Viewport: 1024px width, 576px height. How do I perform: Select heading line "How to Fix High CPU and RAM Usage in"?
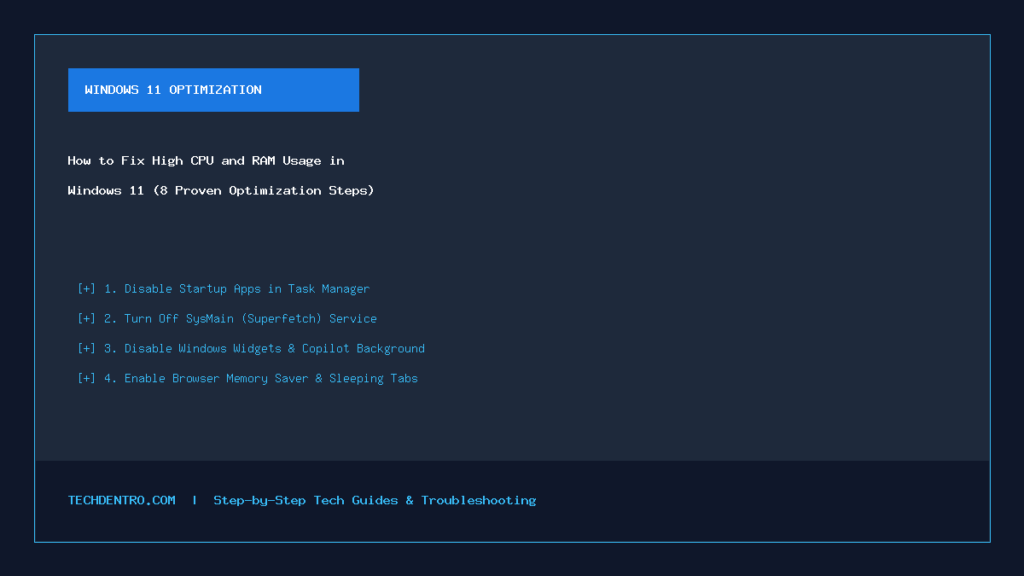tap(206, 161)
